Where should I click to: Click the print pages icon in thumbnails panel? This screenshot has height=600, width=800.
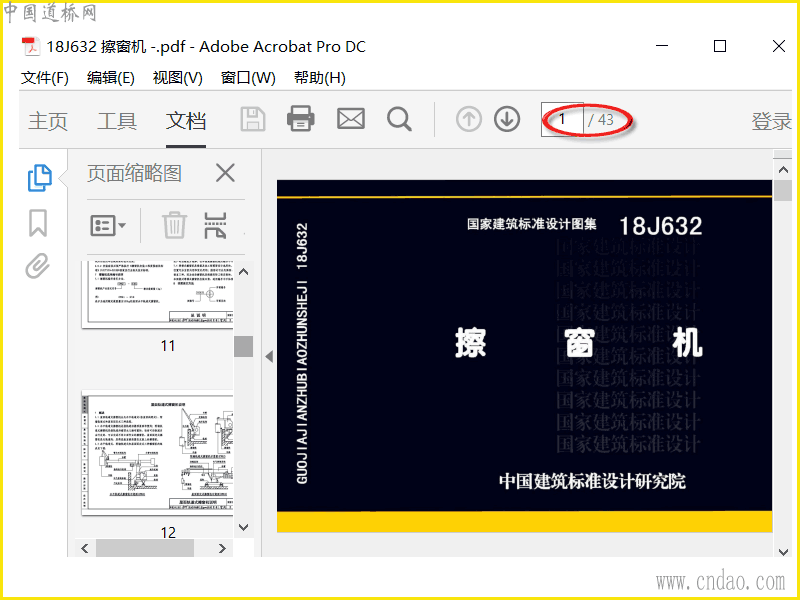point(215,225)
